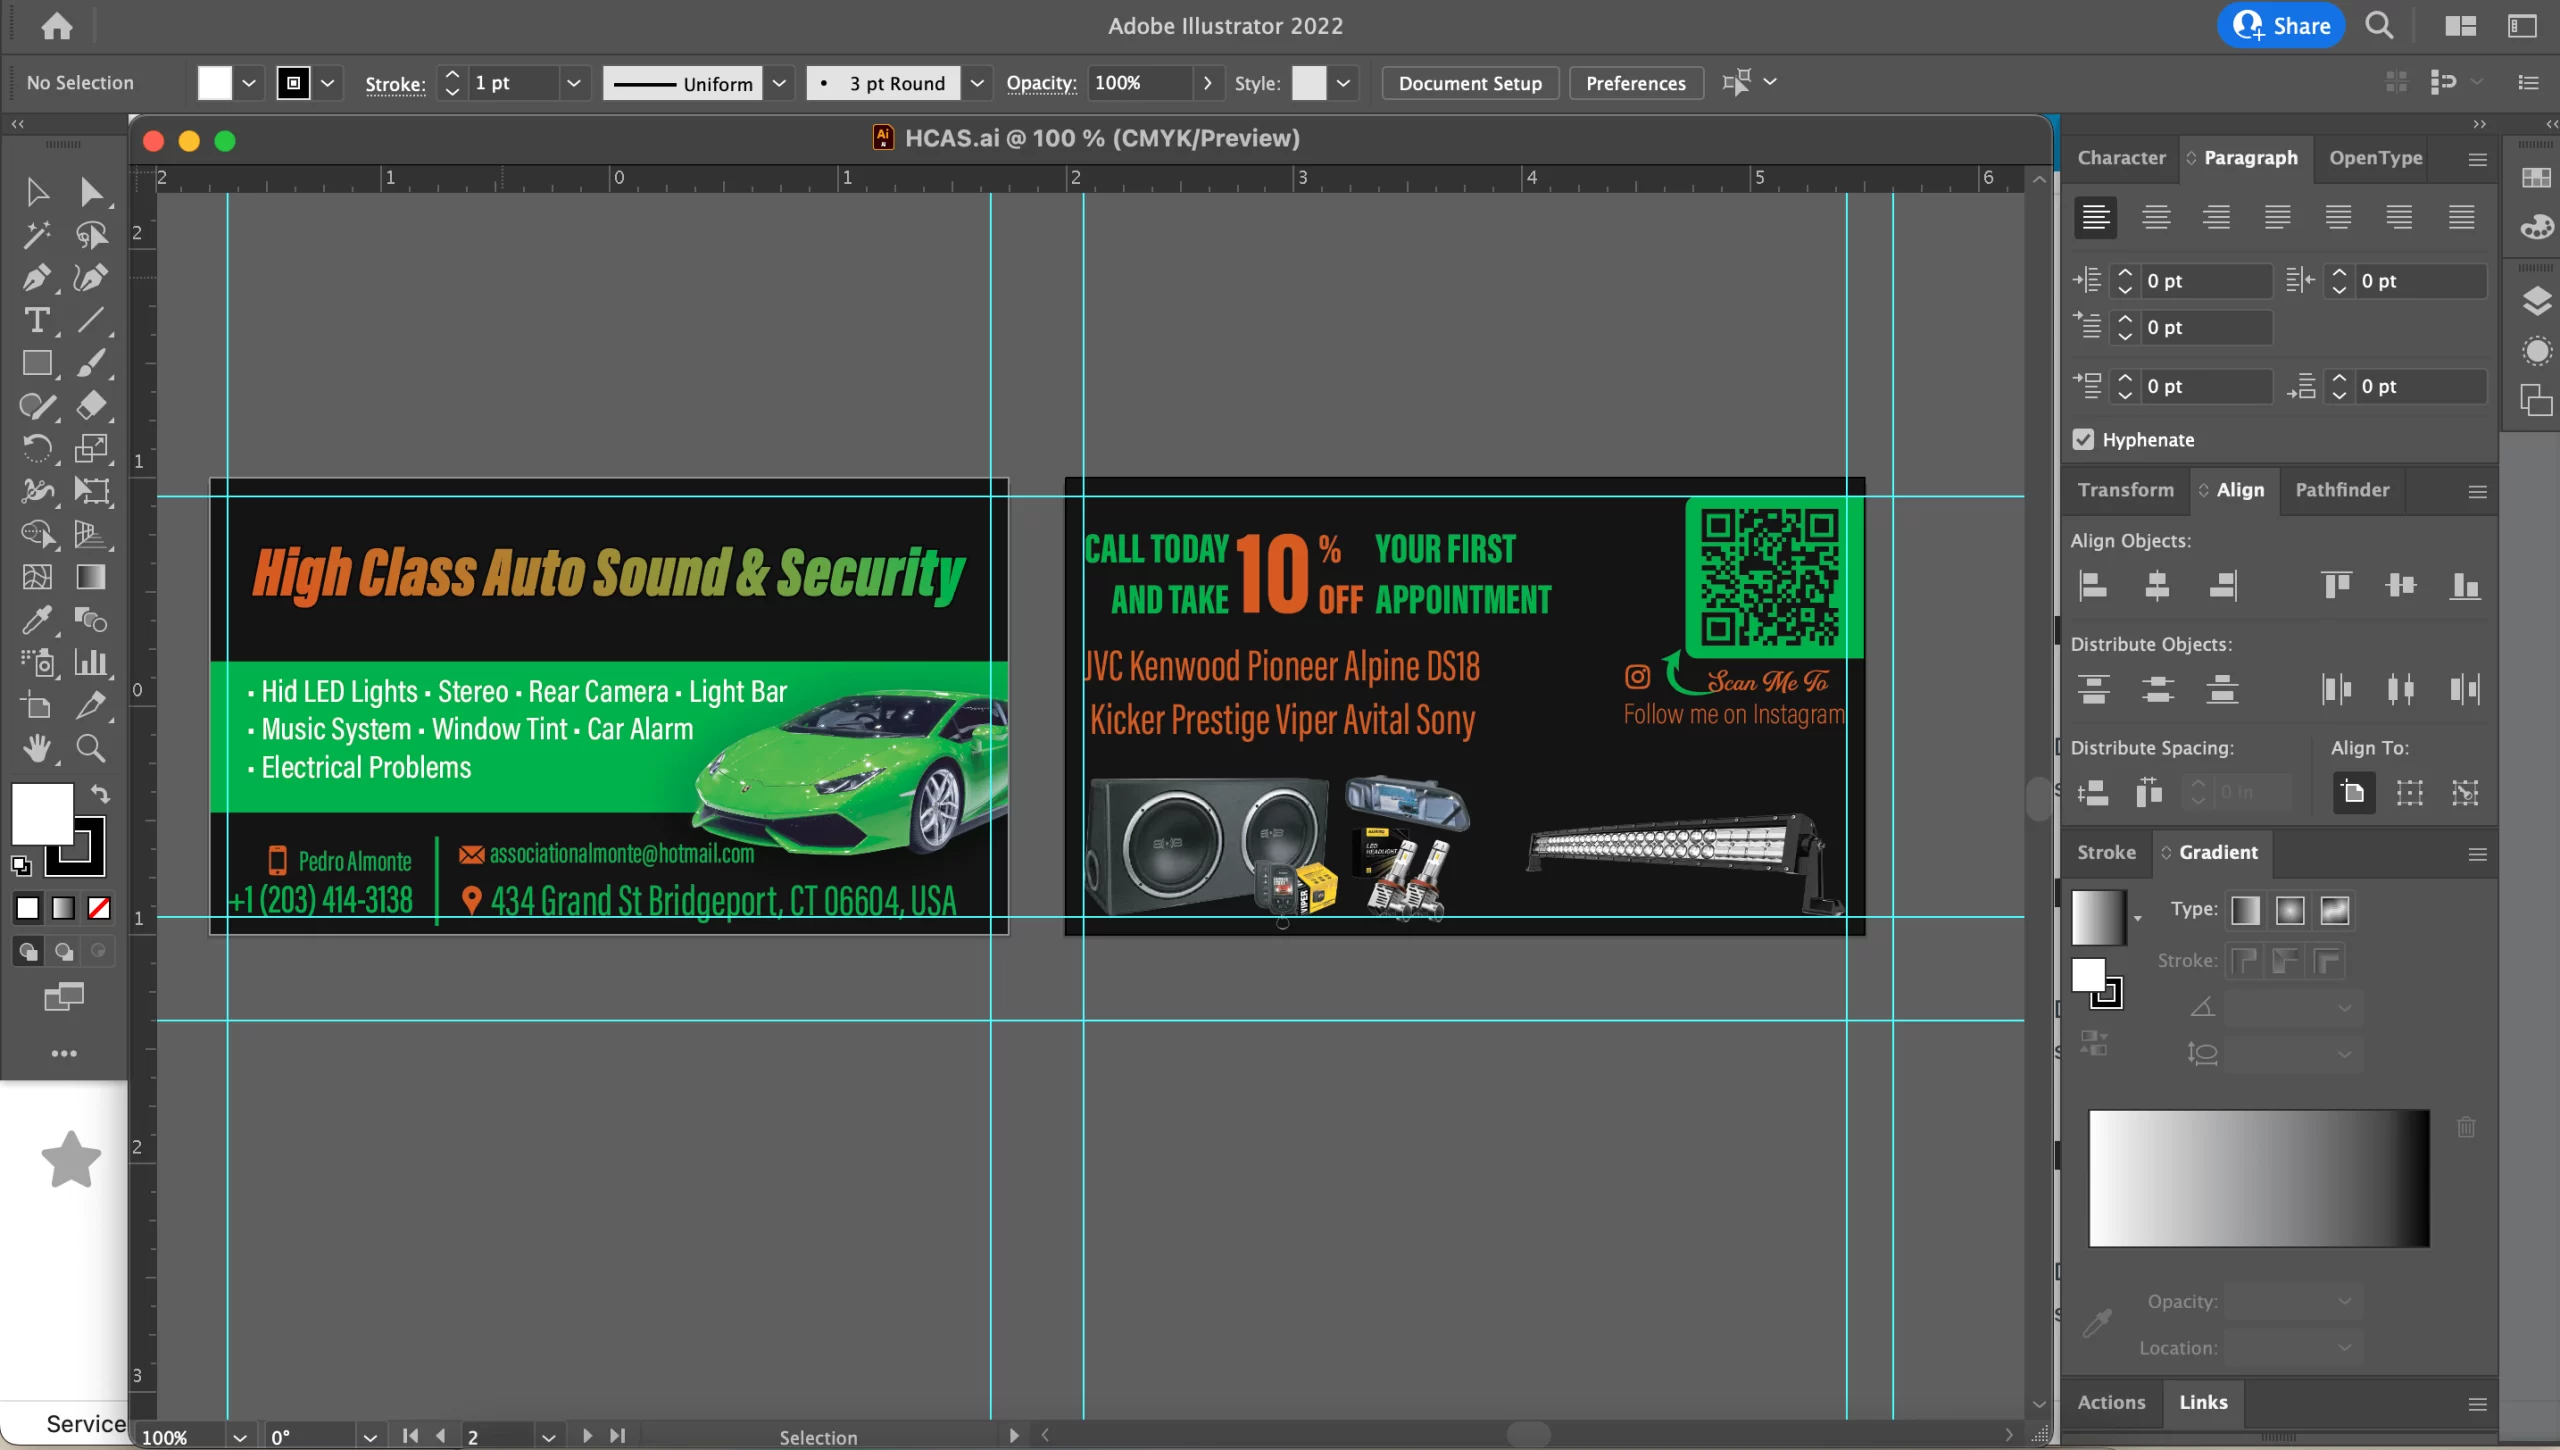Switch to the OpenType tab

pyautogui.click(x=2376, y=158)
